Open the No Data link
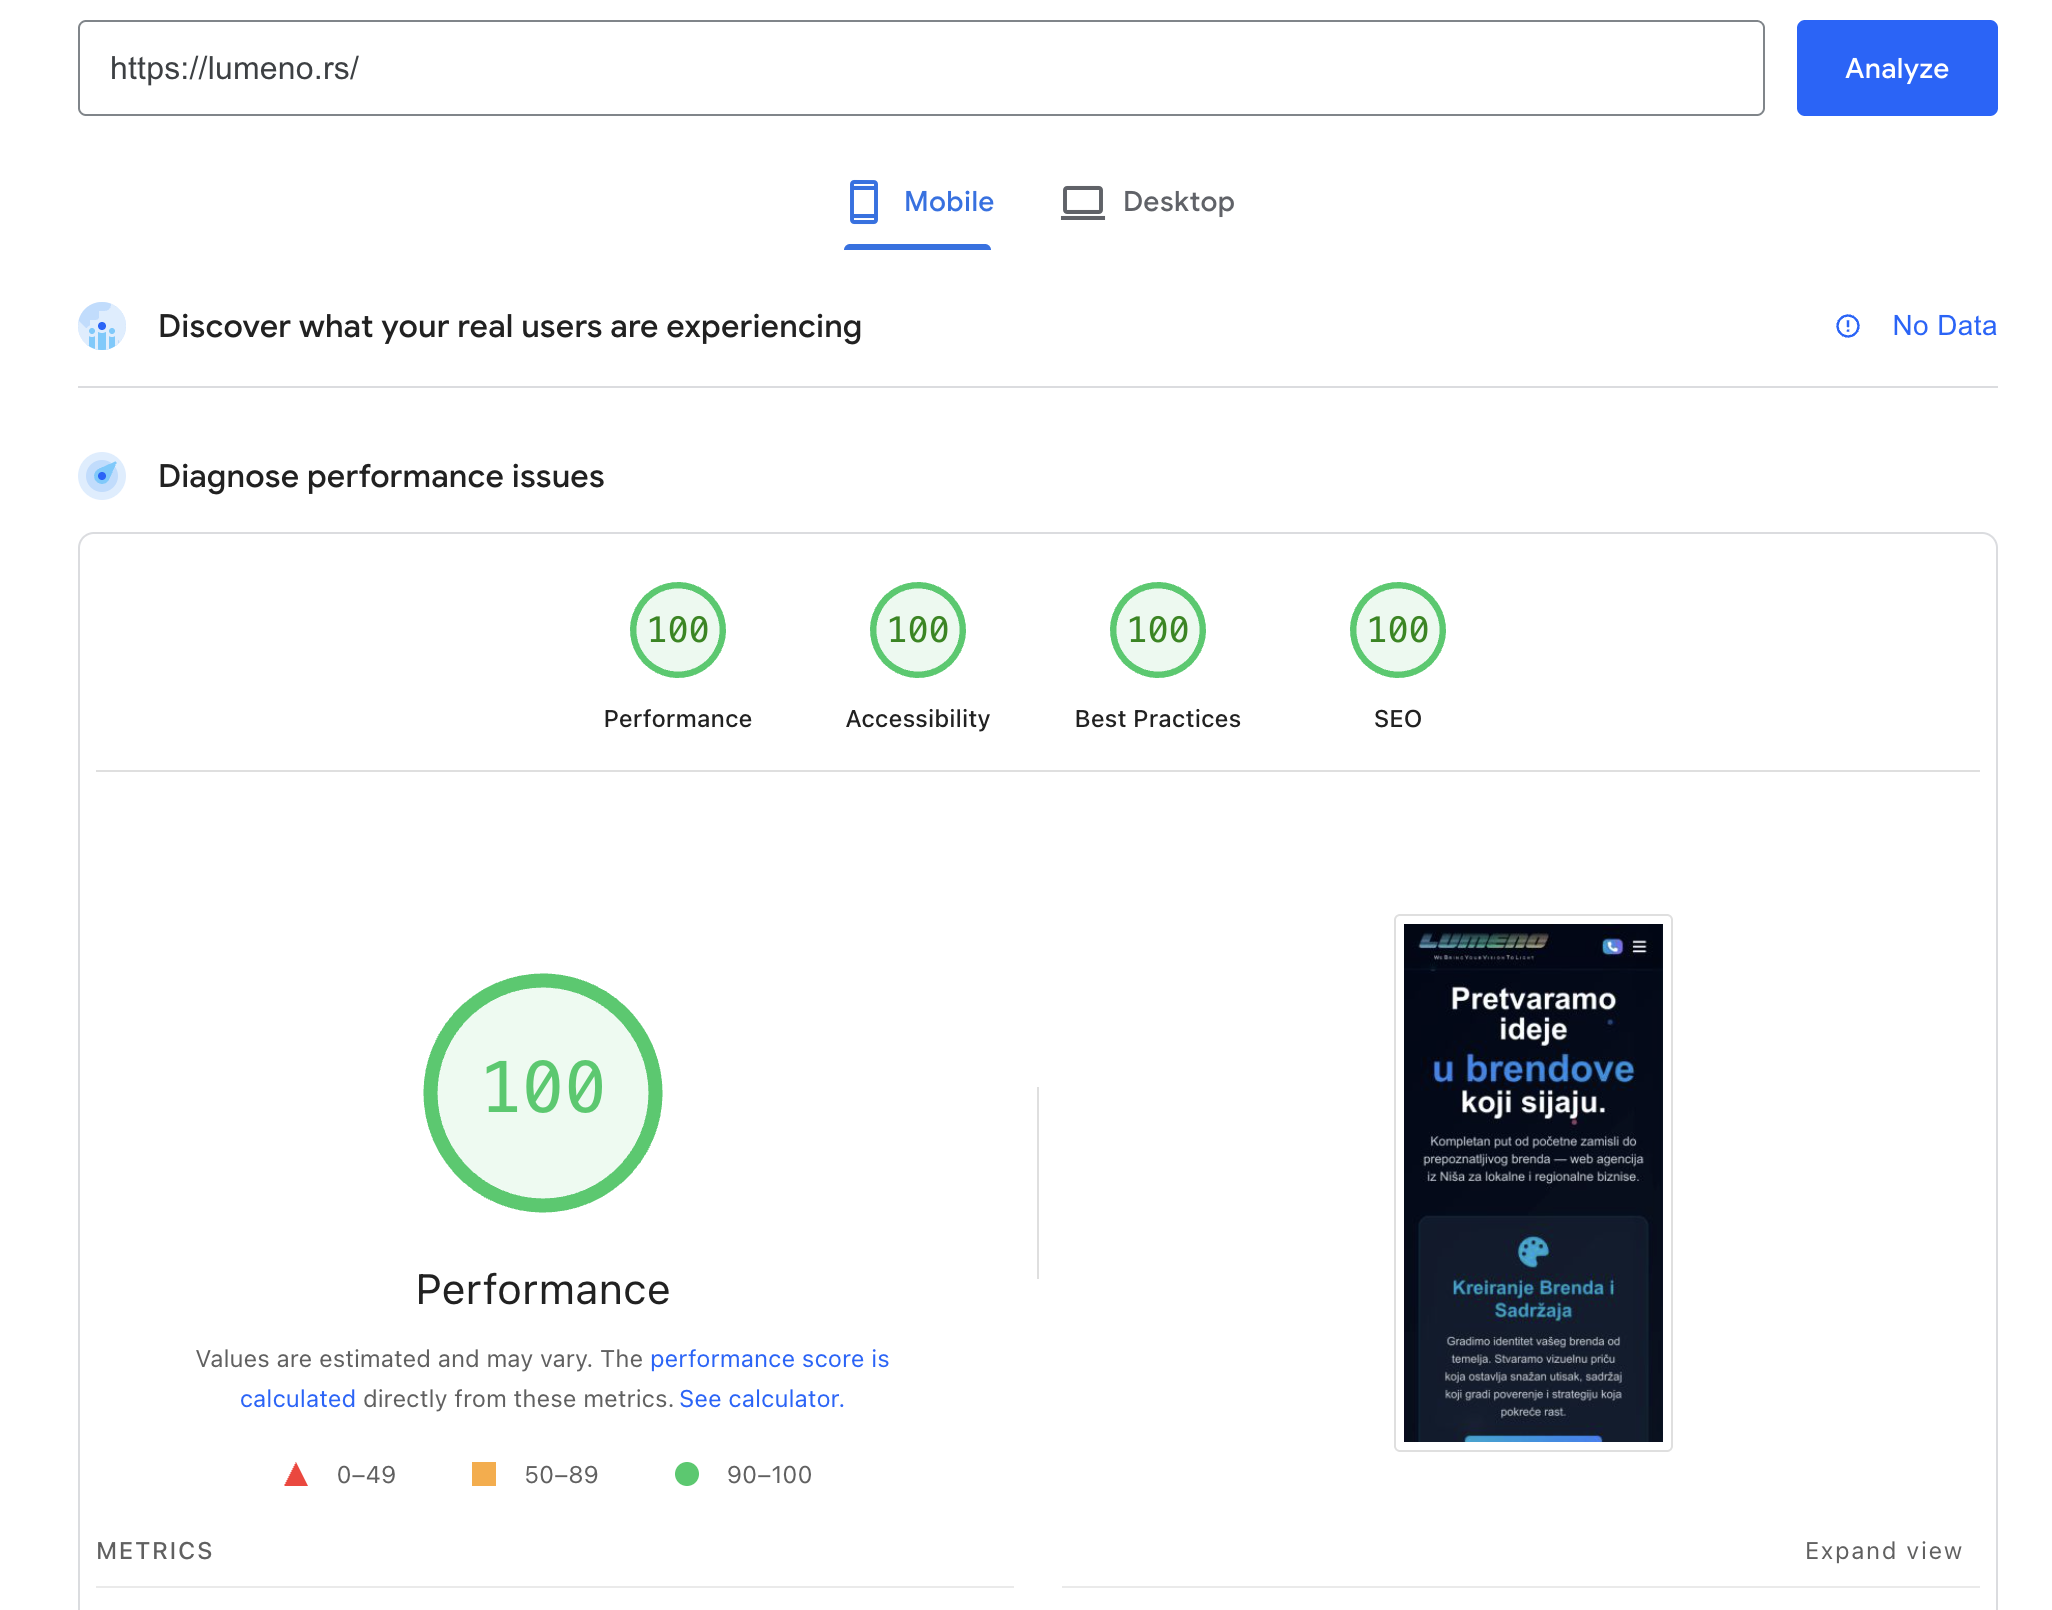This screenshot has height=1610, width=2052. pyautogui.click(x=1943, y=326)
